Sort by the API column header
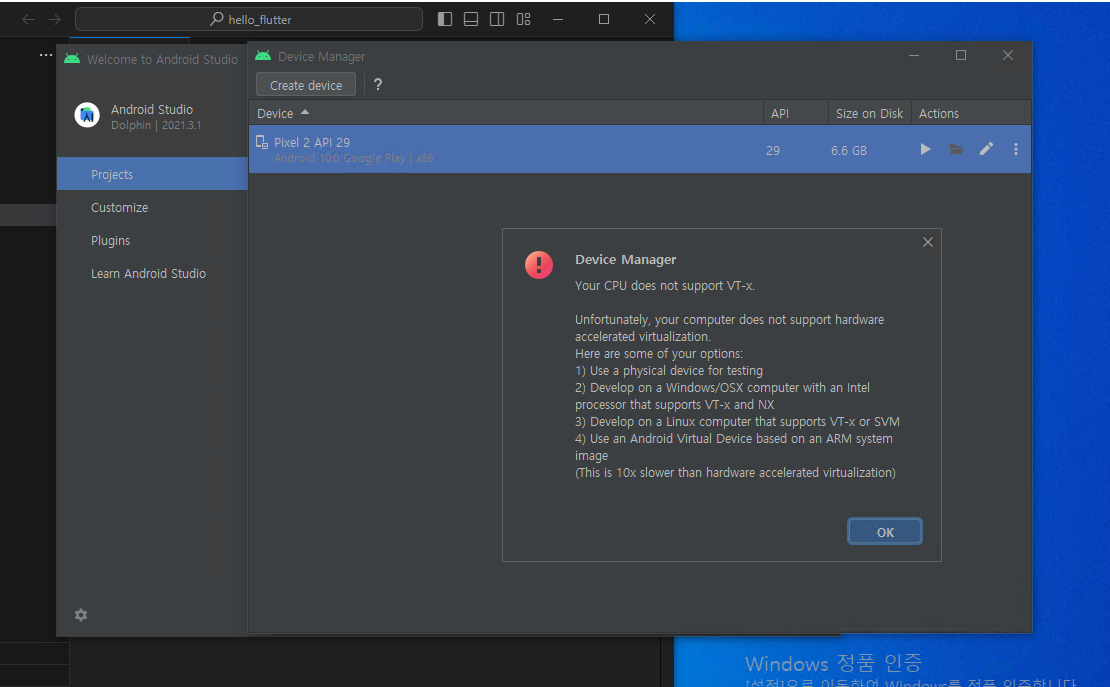The image size is (1110, 687). click(x=795, y=113)
